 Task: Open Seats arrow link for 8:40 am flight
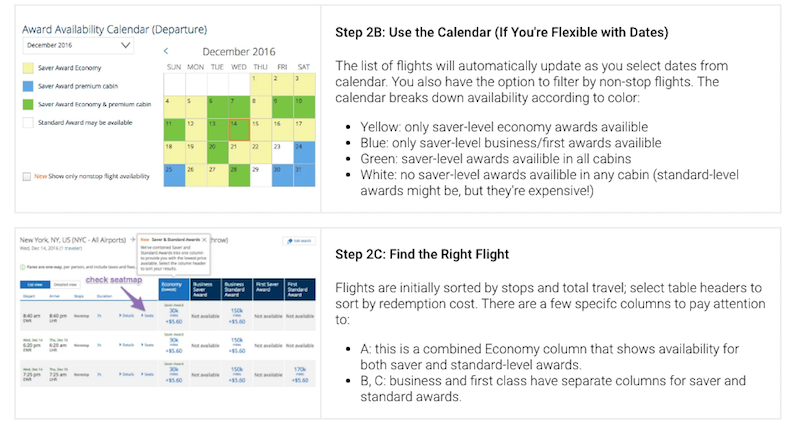pyautogui.click(x=147, y=316)
